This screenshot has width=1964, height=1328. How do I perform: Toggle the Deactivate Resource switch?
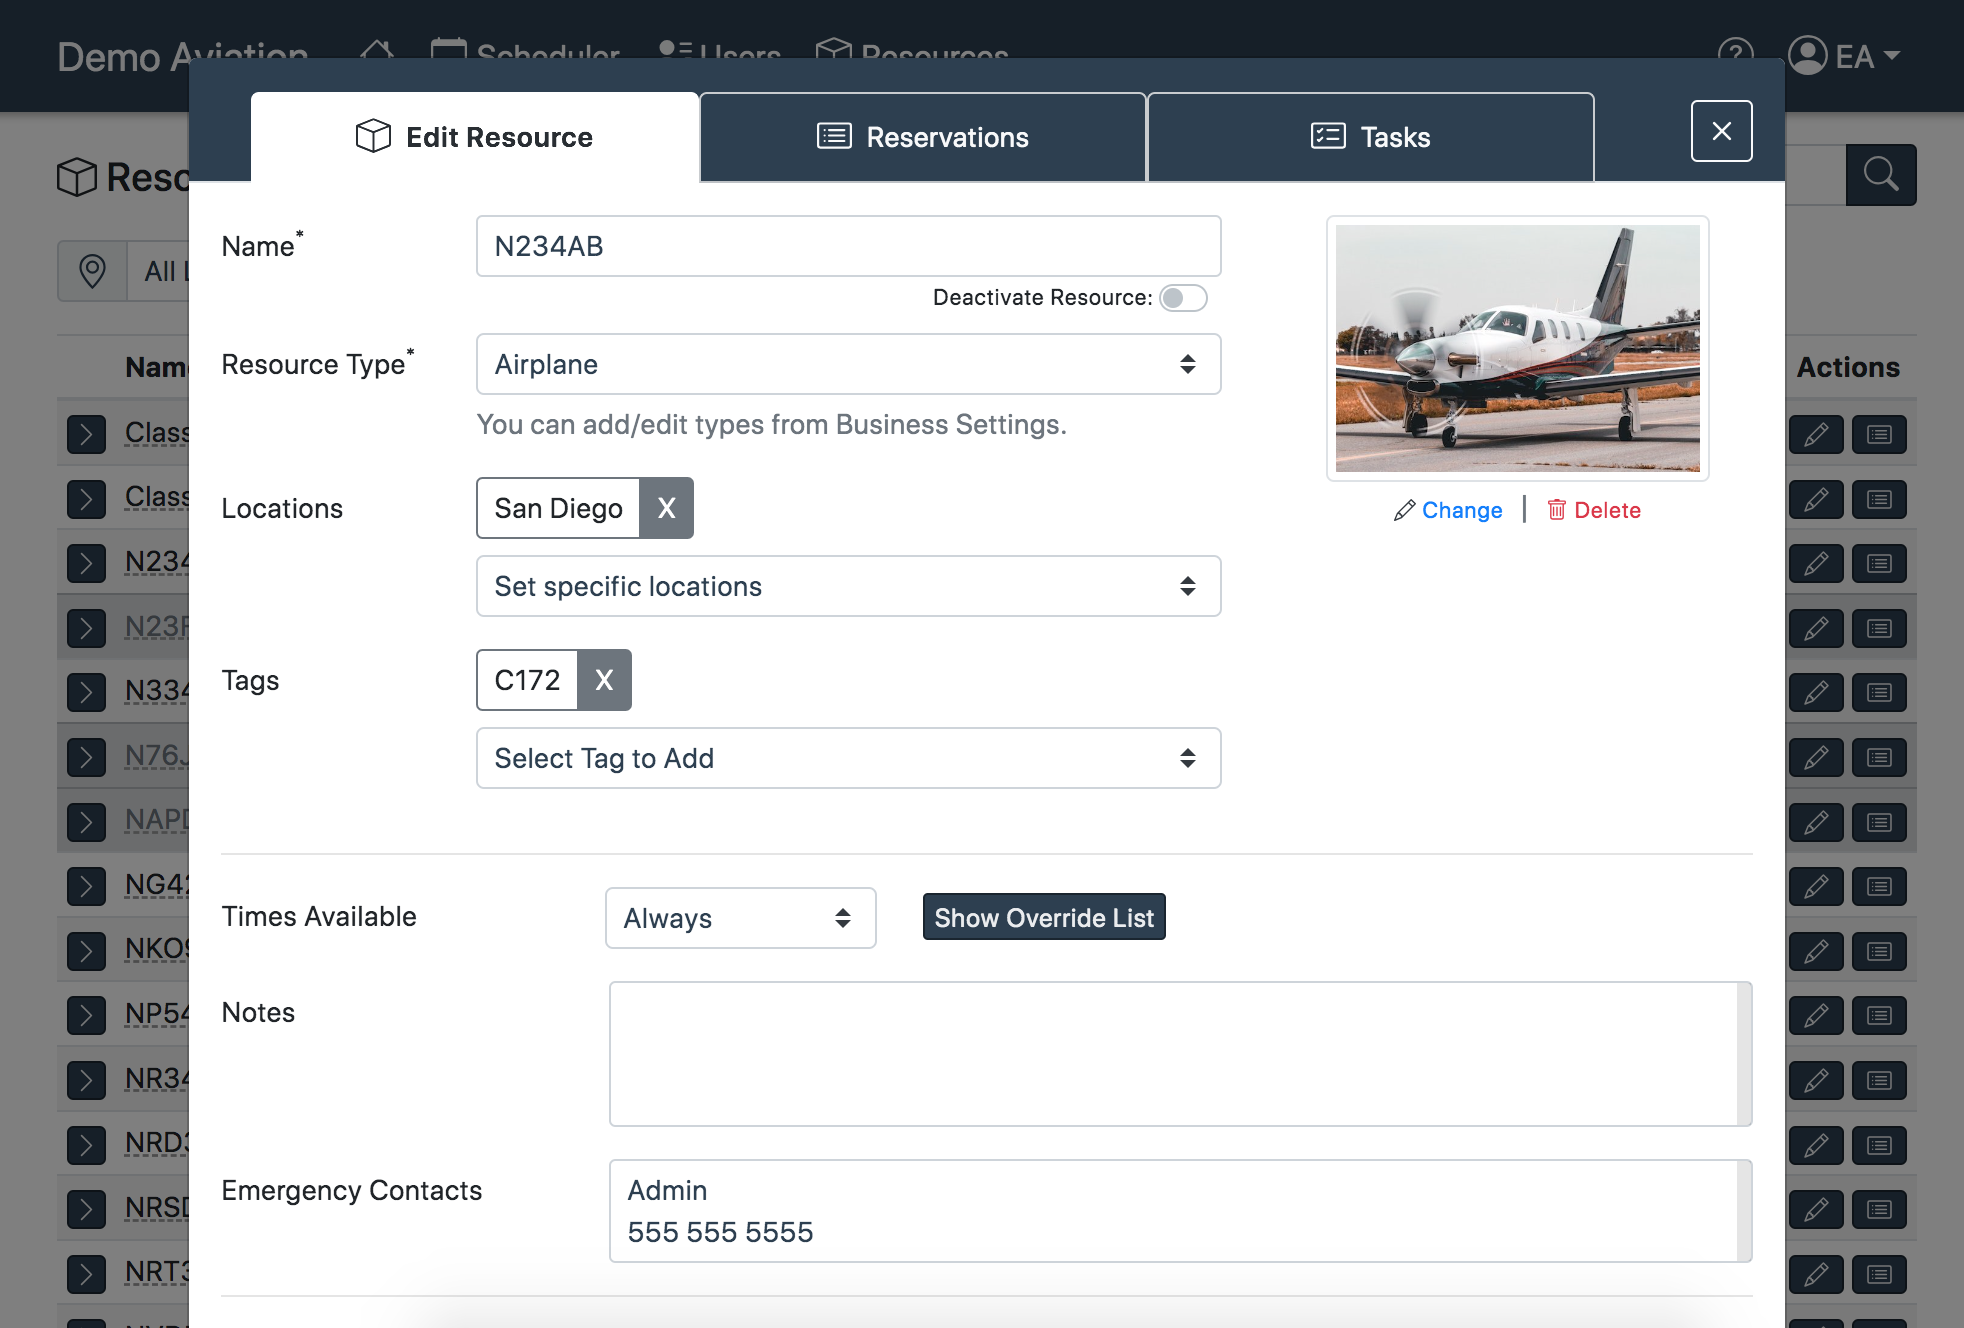1183,298
